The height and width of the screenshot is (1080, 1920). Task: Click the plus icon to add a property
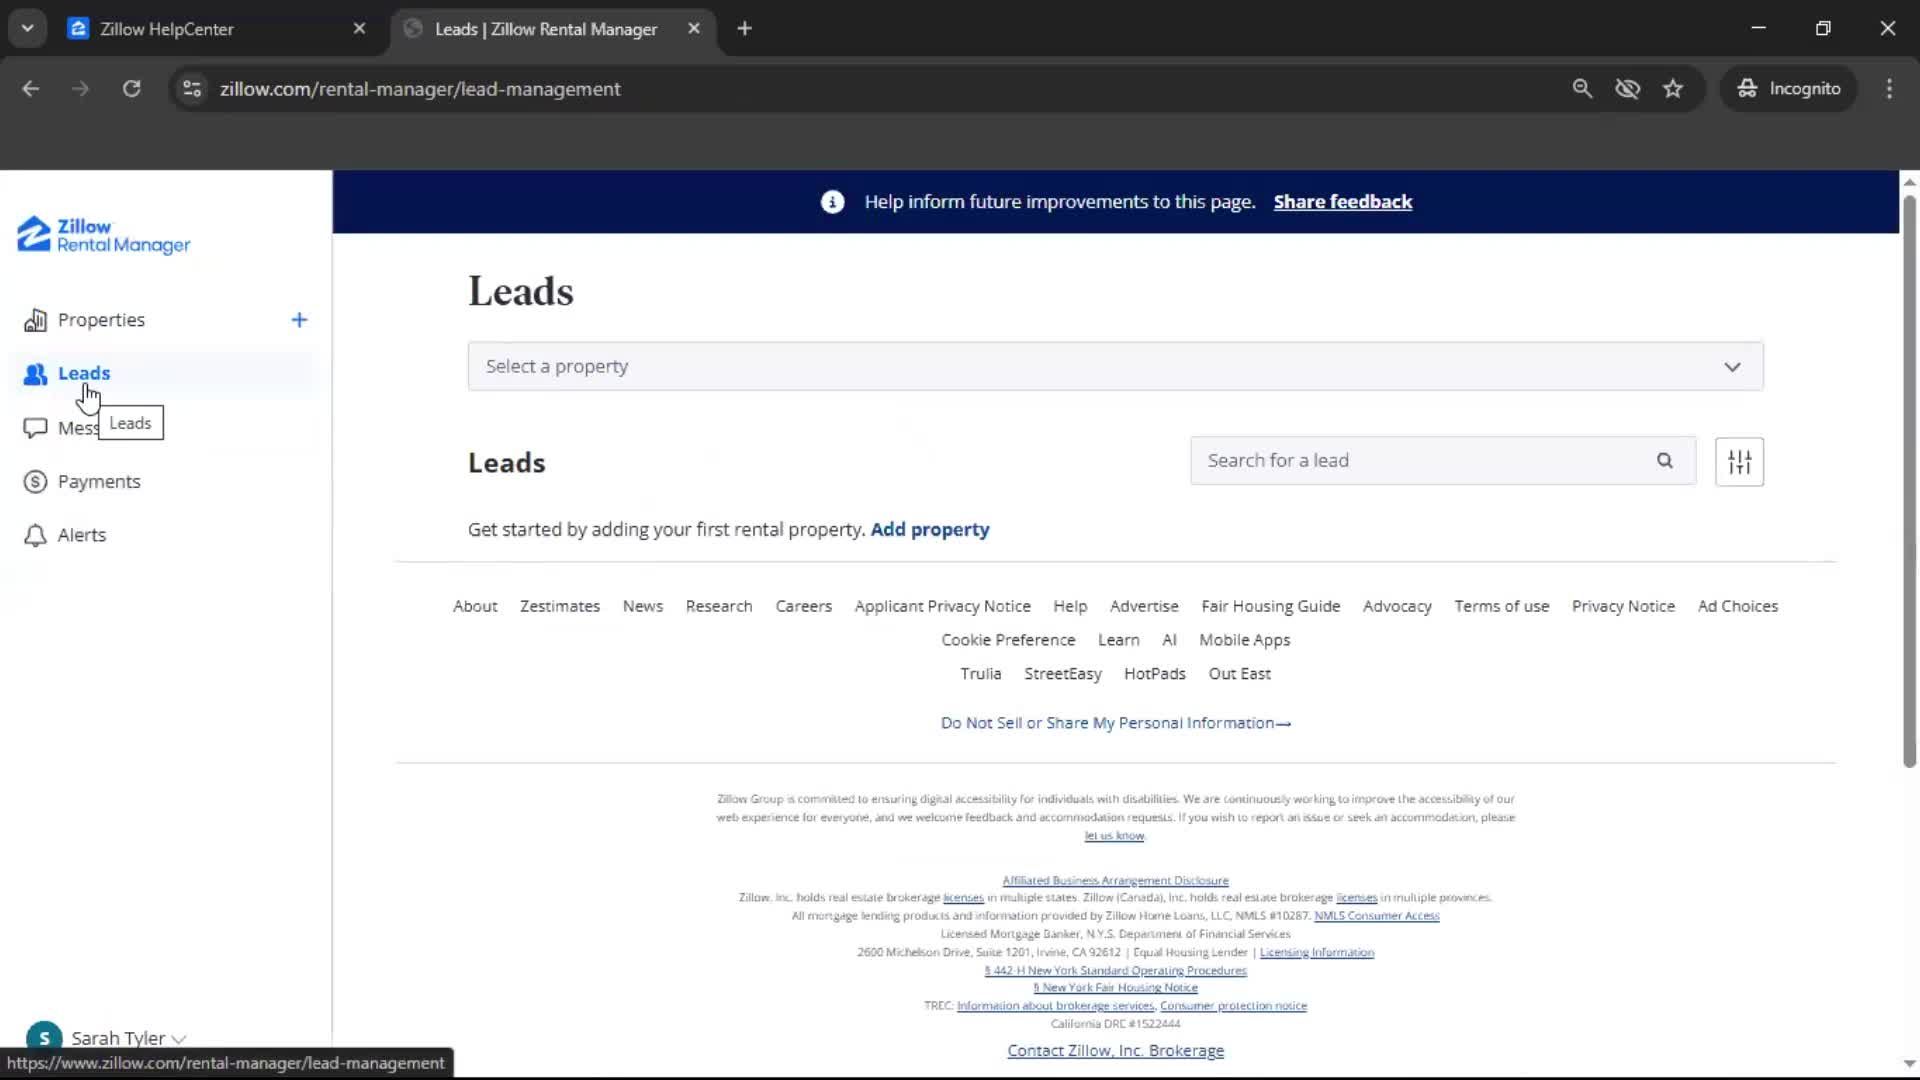click(x=299, y=320)
